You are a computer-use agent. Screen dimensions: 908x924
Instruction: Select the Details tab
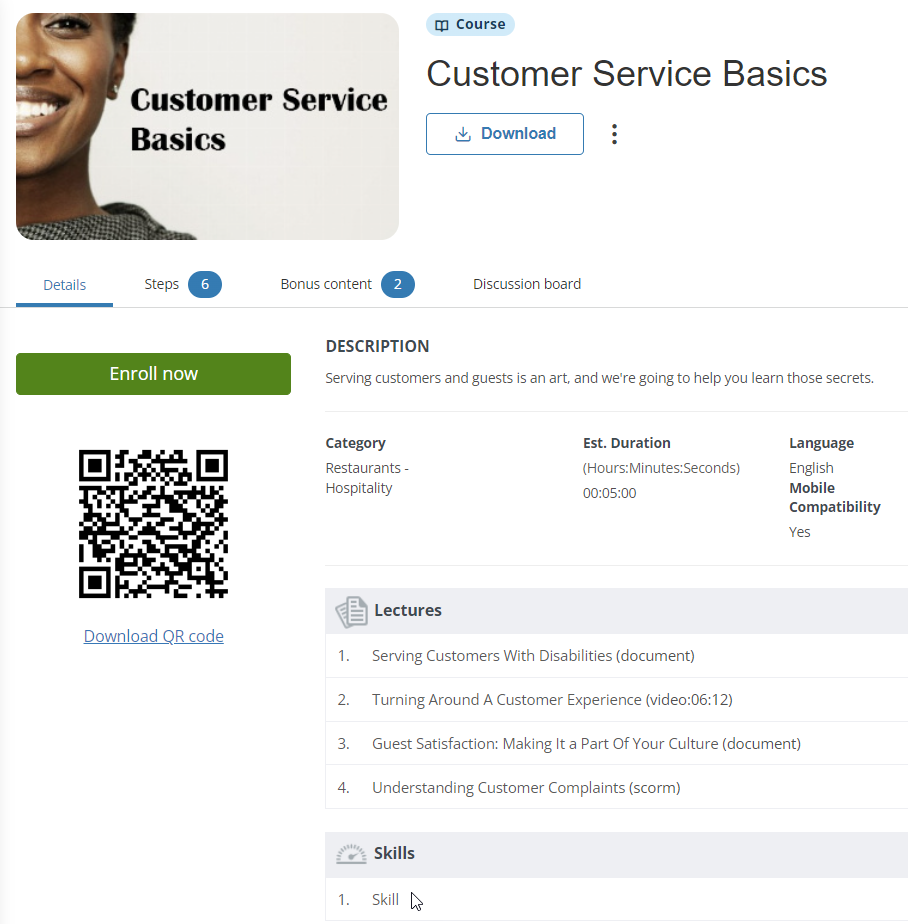(64, 284)
